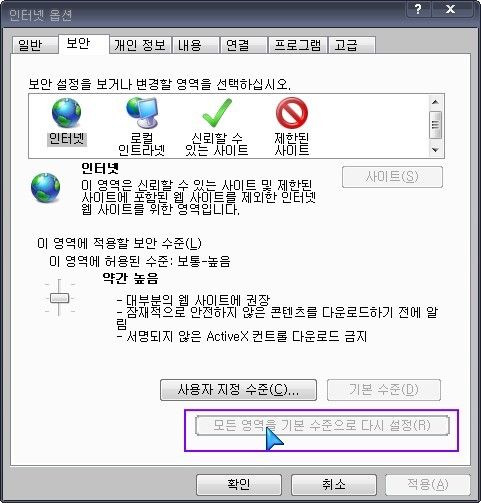Viewport: 481px width, 503px height.
Task: Open the 프로그램 tab
Action: (298, 45)
